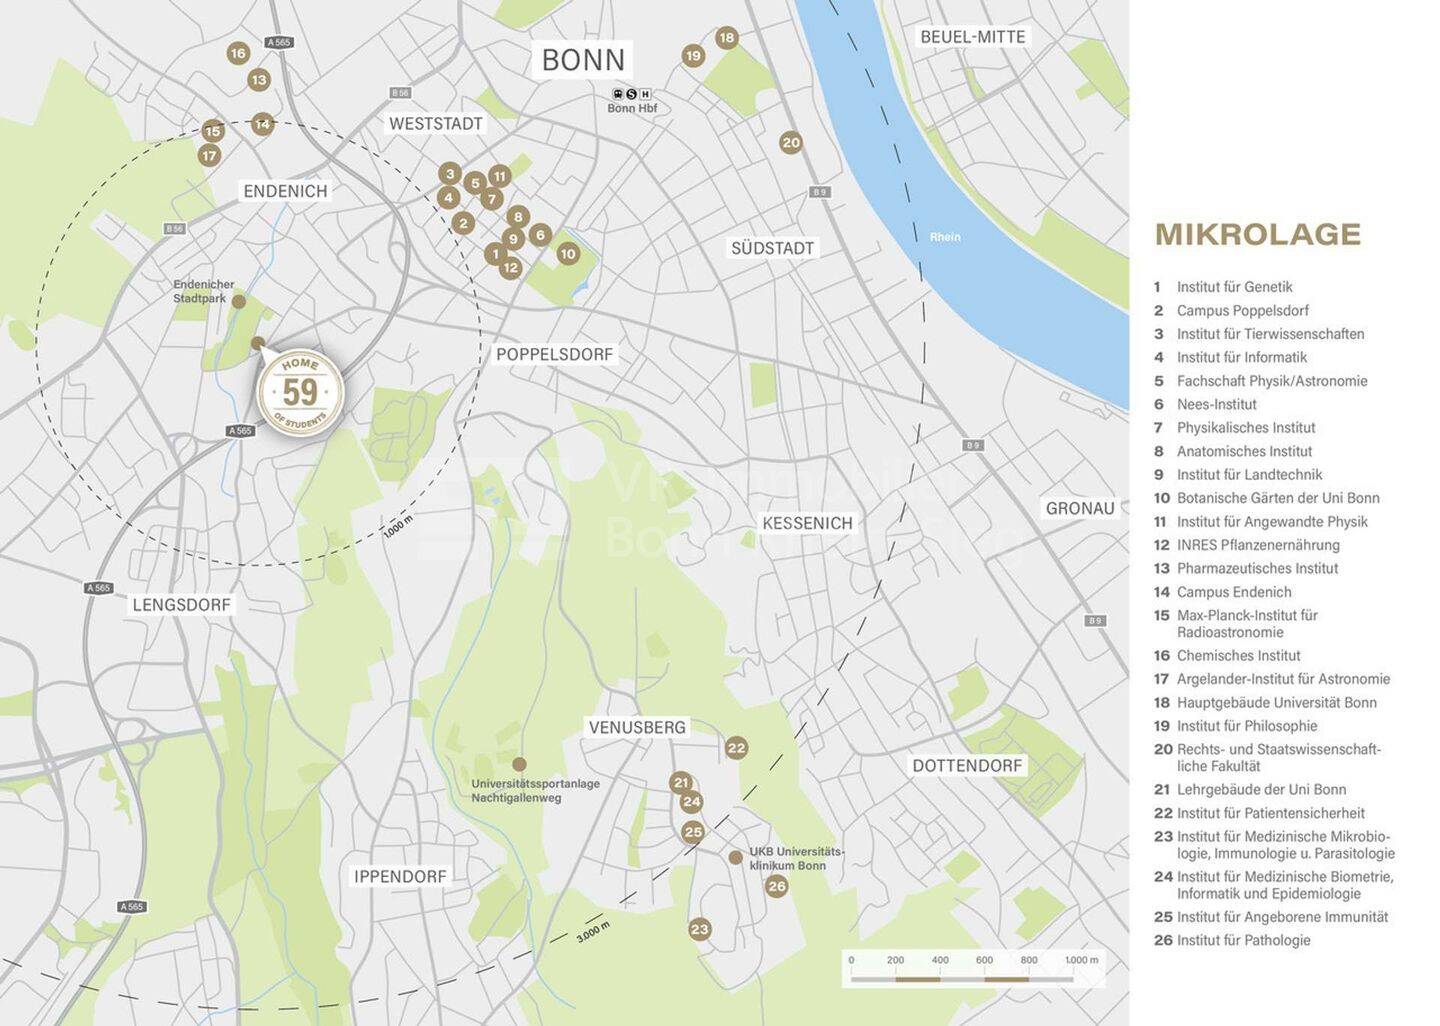
Task: Click map marker number 22 in Venusberg
Action: point(736,748)
